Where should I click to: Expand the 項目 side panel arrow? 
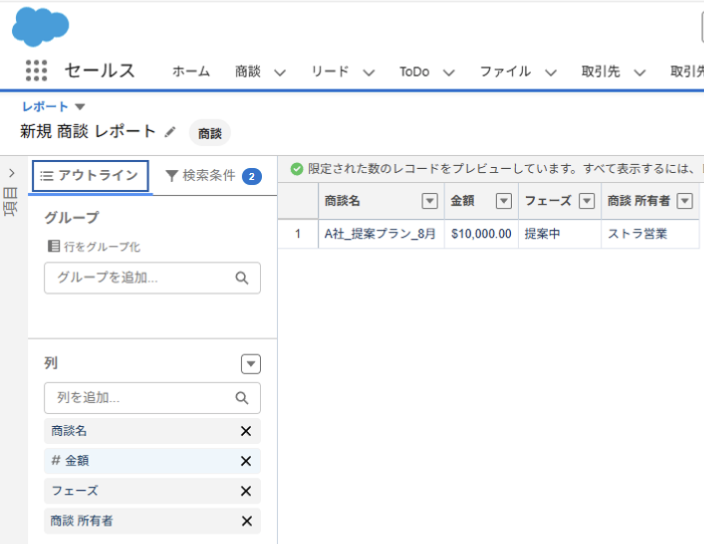pyautogui.click(x=12, y=173)
